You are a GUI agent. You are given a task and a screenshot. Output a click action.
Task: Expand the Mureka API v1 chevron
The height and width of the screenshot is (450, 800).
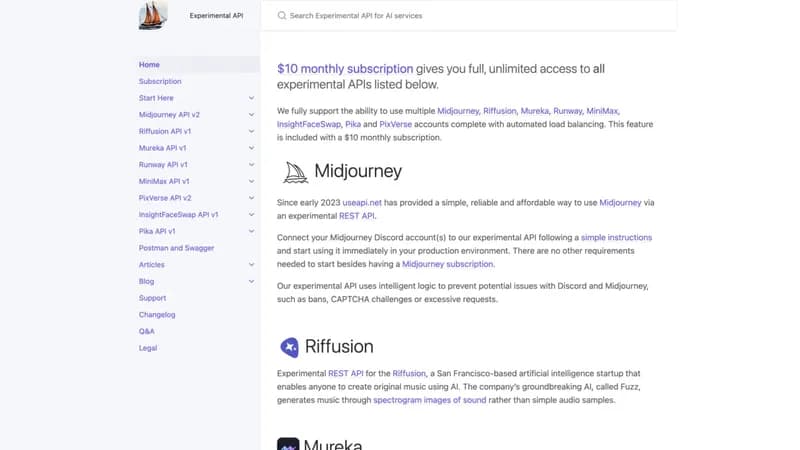click(x=251, y=148)
